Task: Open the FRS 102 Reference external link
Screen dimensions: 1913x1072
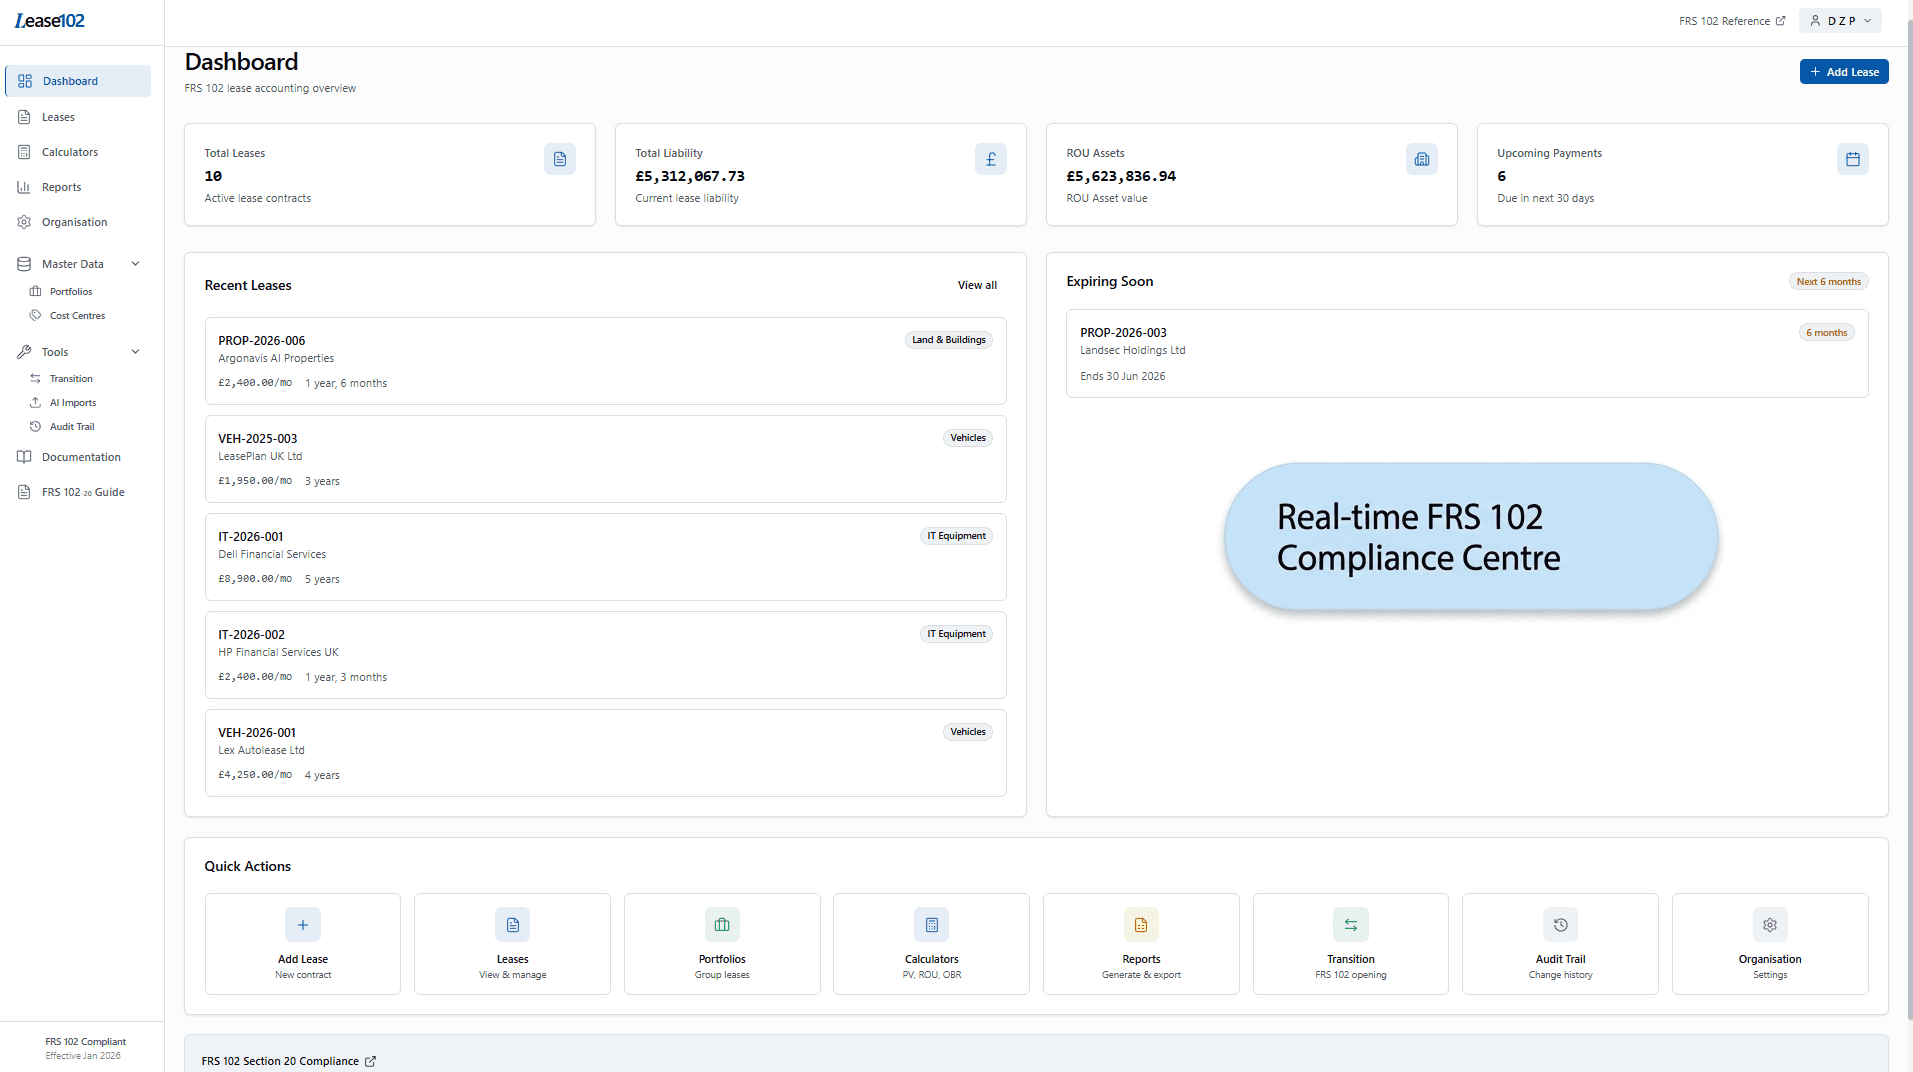Action: [x=1731, y=20]
